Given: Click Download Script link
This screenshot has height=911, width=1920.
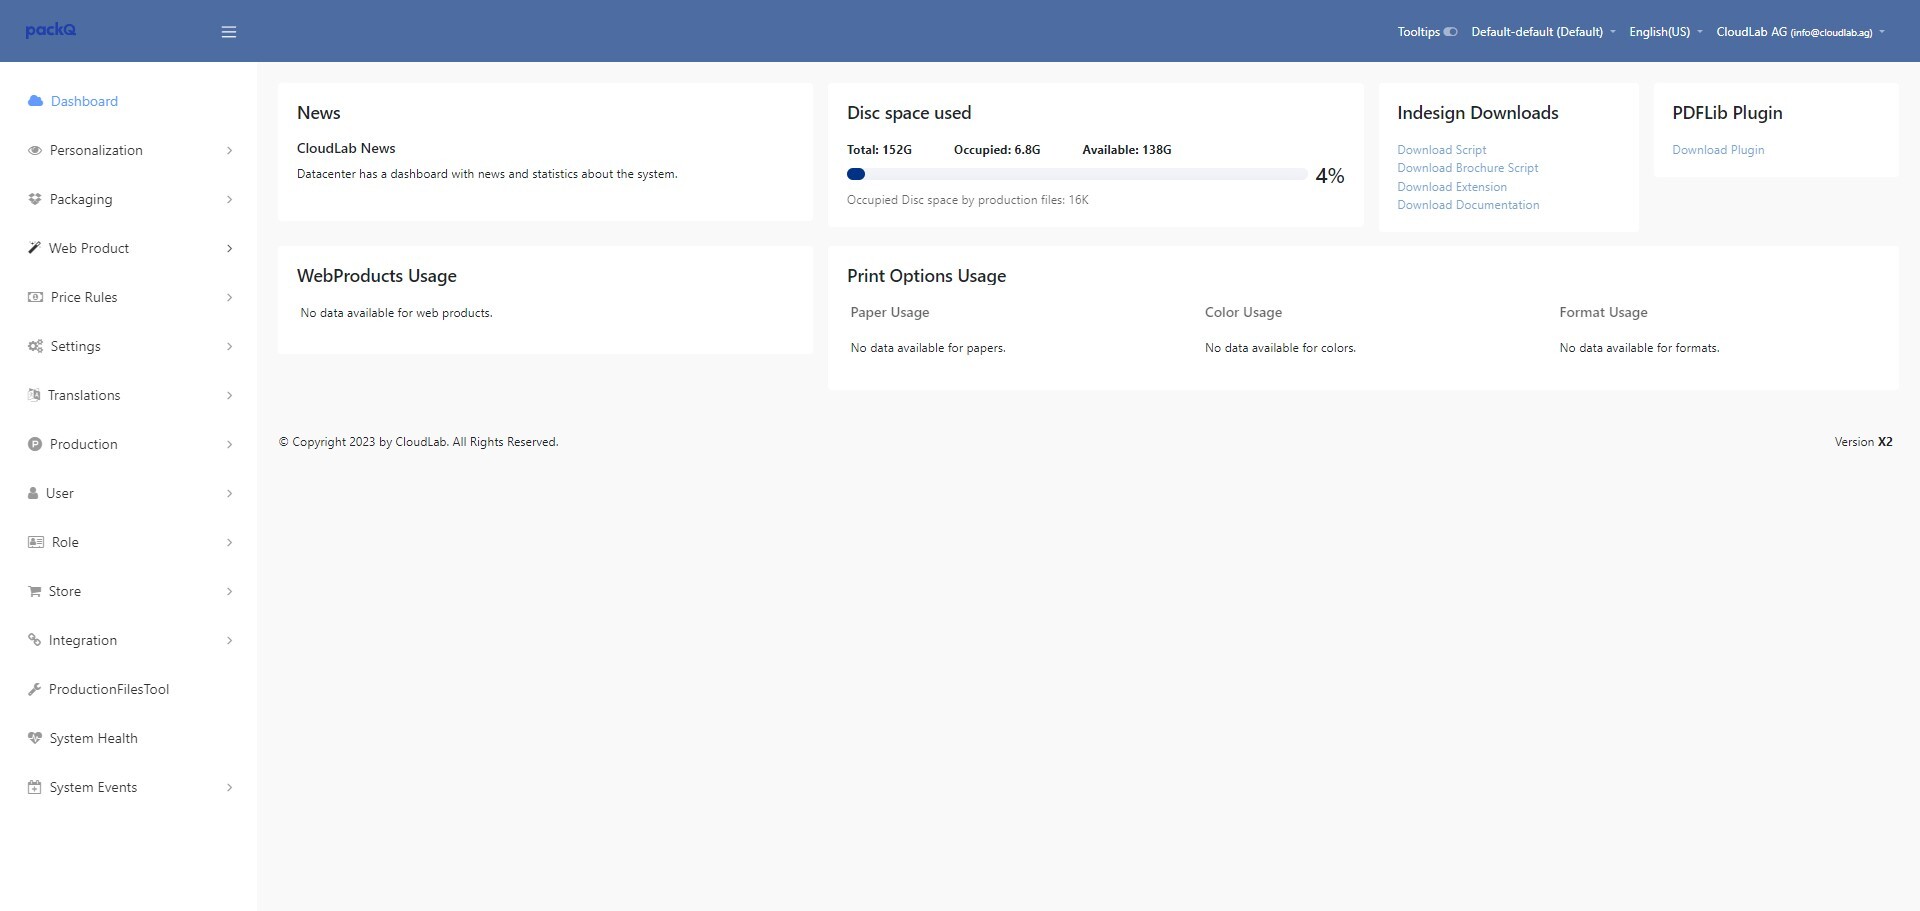Looking at the screenshot, I should point(1441,150).
